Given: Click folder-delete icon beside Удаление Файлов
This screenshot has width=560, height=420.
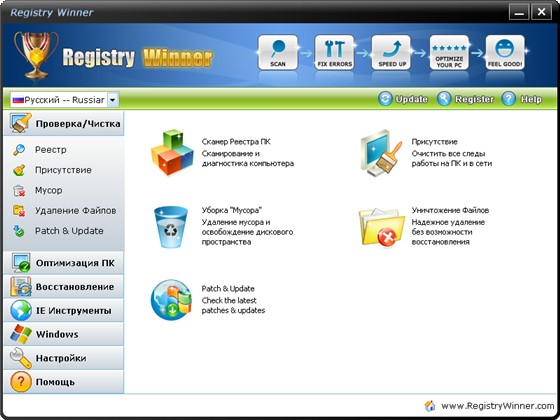Looking at the screenshot, I should (19, 211).
